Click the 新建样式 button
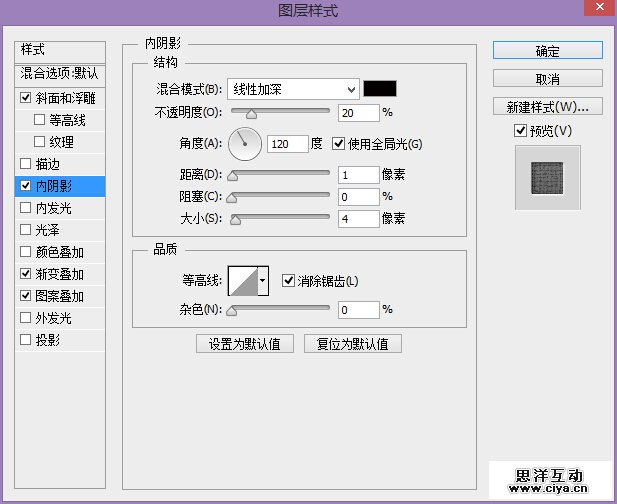The image size is (617, 504). pyautogui.click(x=547, y=106)
